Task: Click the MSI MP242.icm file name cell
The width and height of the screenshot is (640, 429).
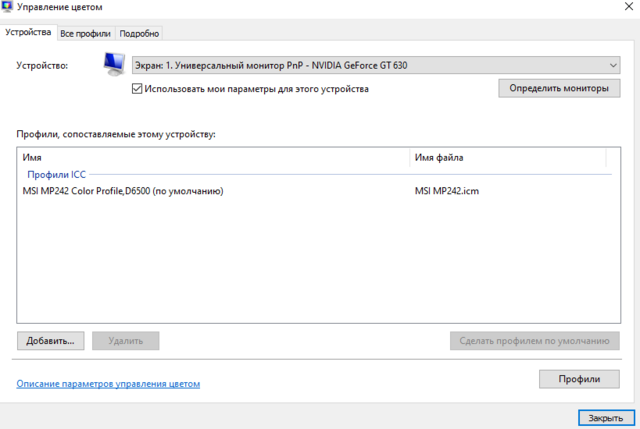Action: pos(447,191)
